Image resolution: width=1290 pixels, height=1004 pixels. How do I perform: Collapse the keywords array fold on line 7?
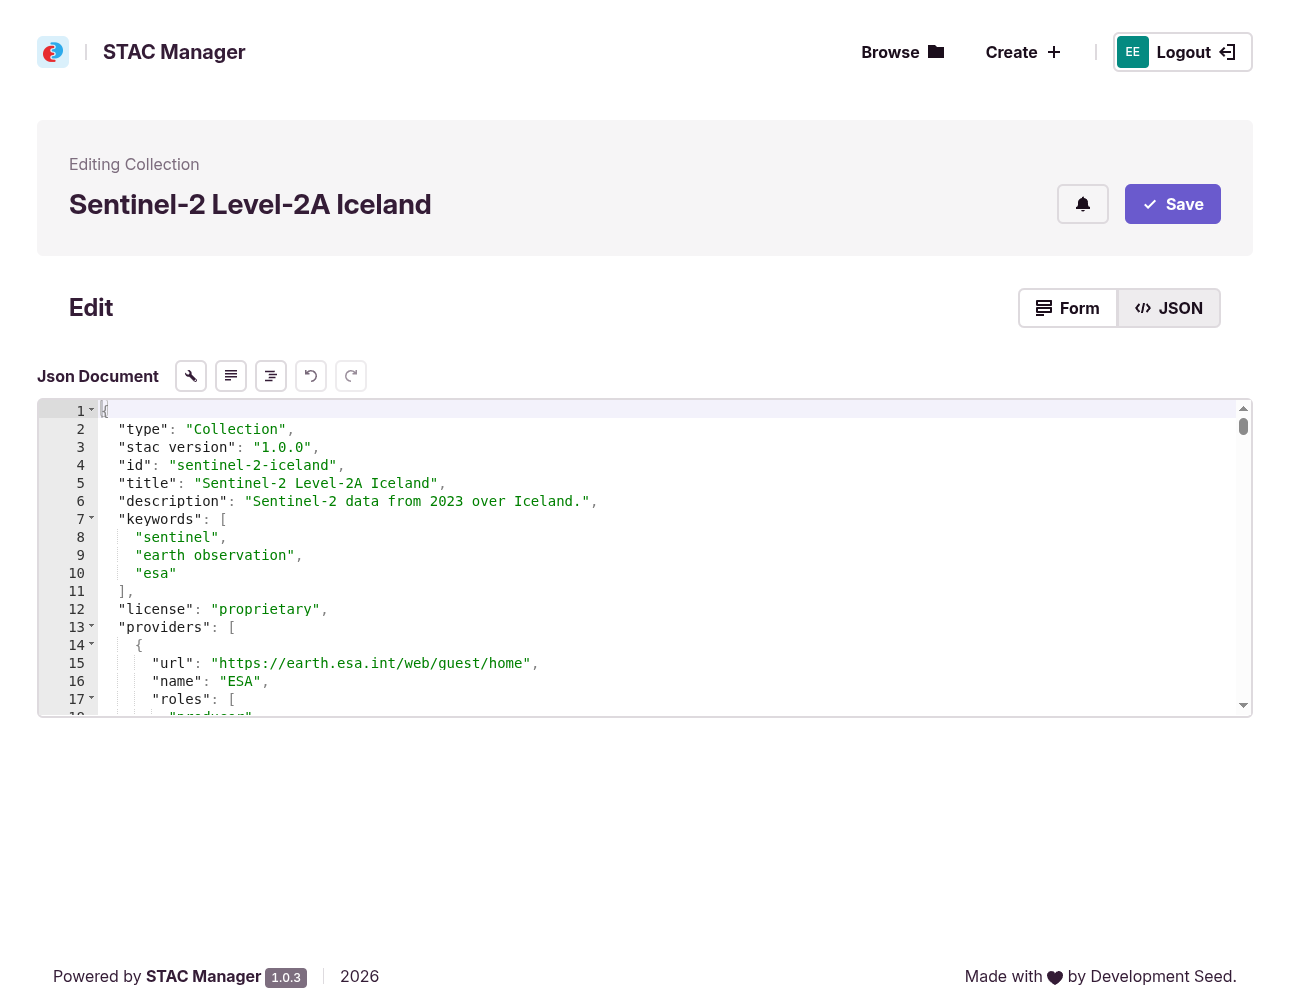92,518
